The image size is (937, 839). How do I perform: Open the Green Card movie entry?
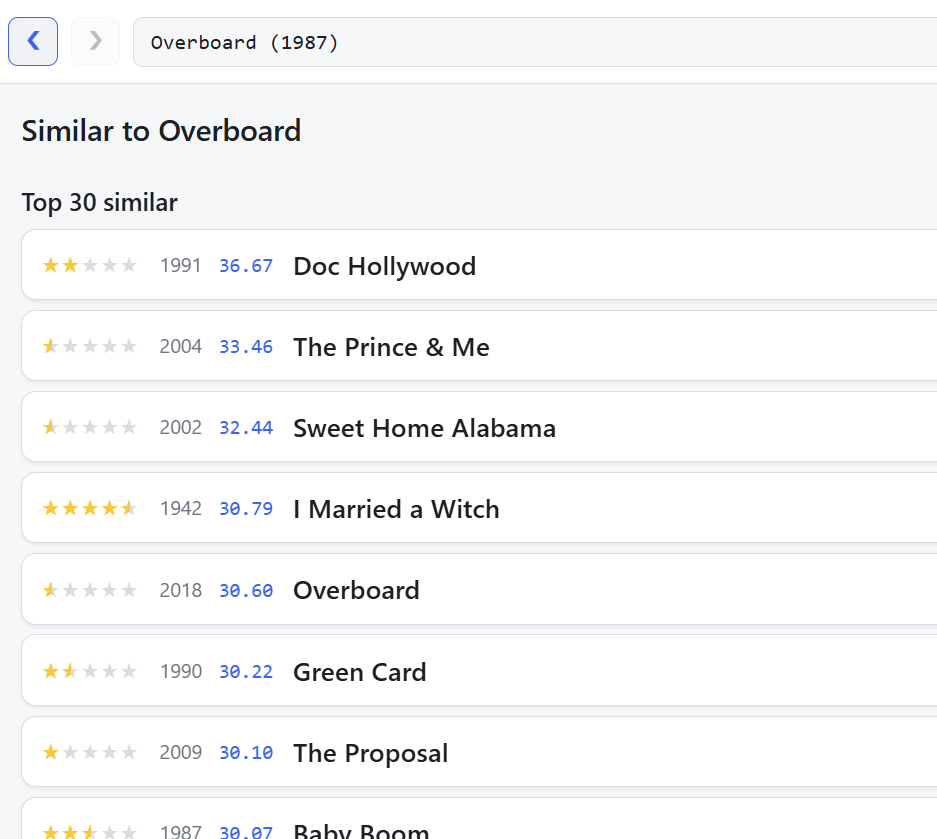pos(479,671)
